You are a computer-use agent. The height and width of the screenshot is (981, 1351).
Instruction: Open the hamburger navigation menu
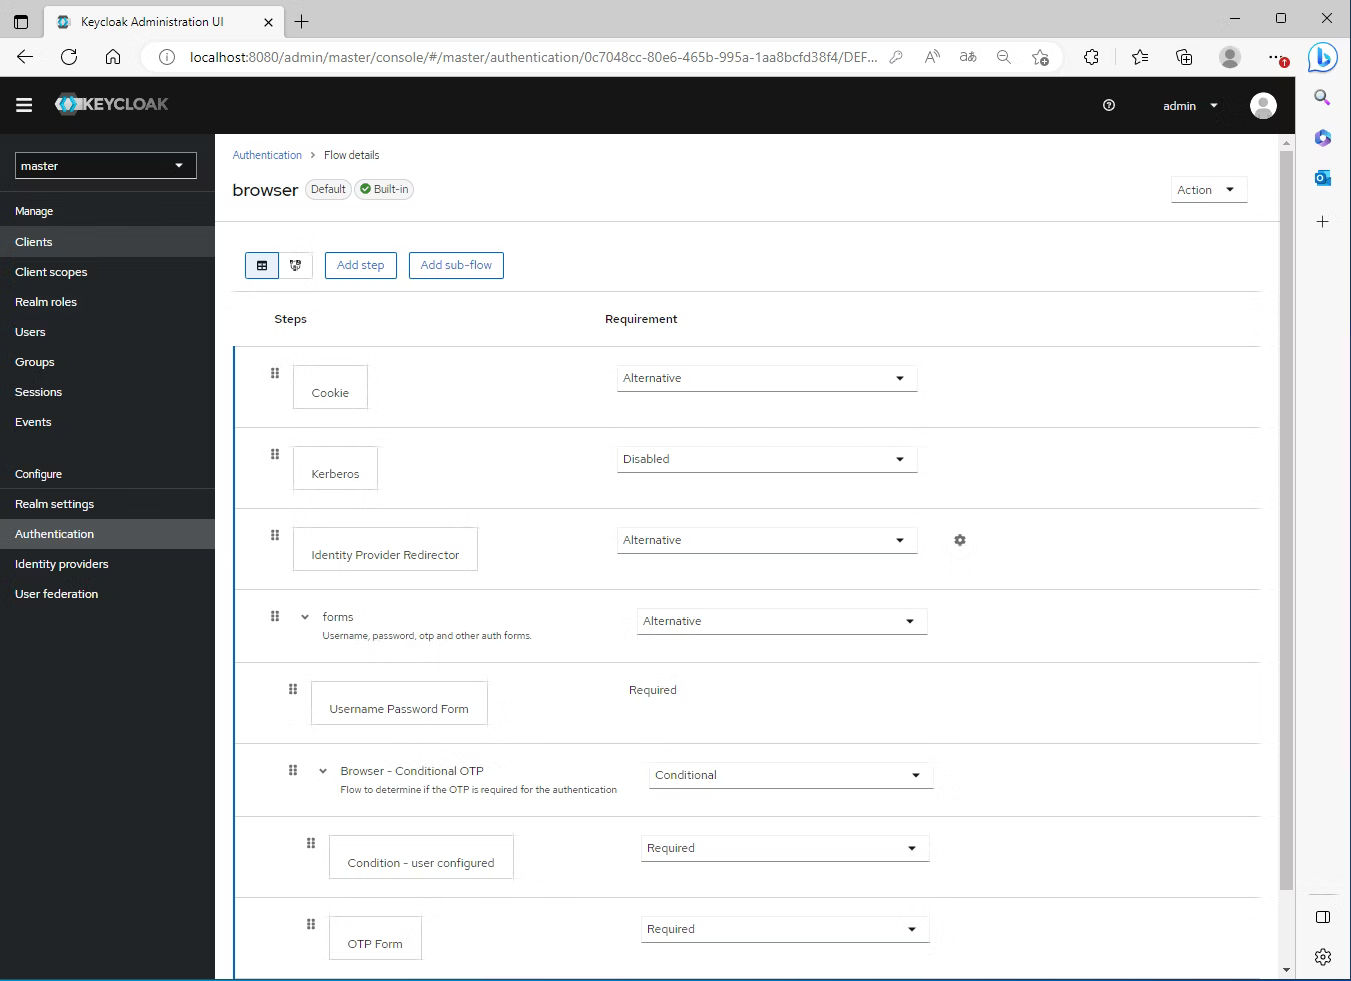[x=24, y=105]
